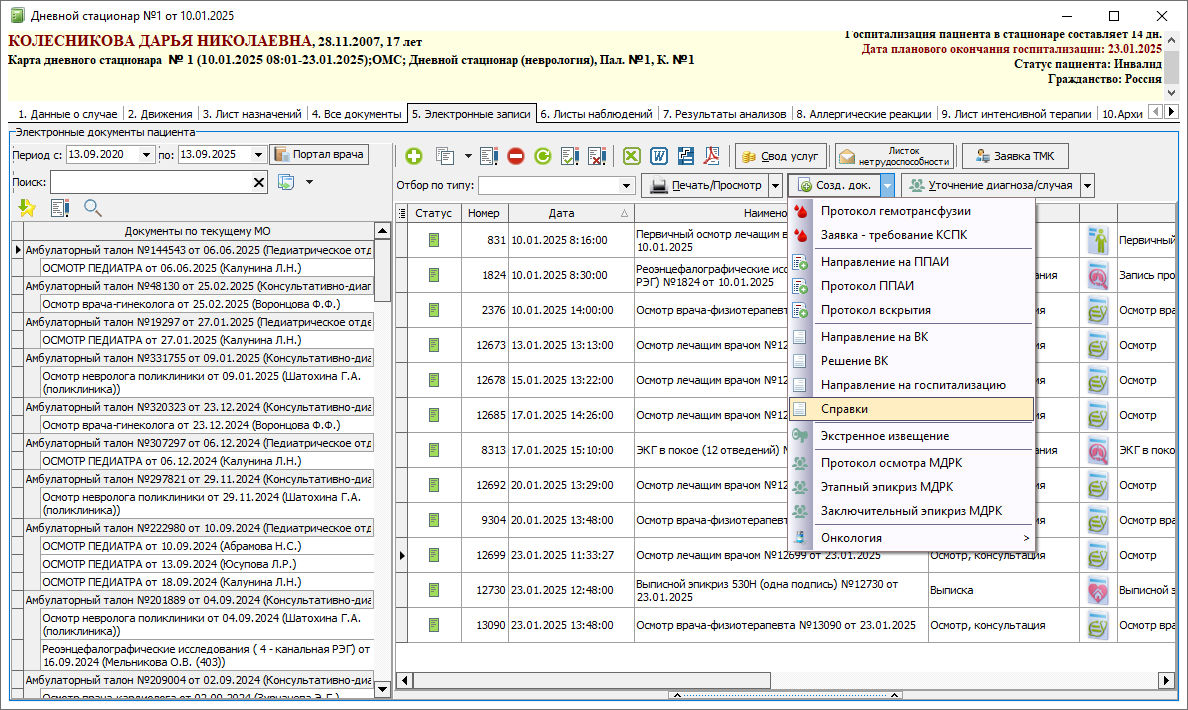This screenshot has width=1188, height=710.
Task: Select ОСМОТР ПЕДИАТРА от 10.09.2024 (Абрамова Н.С.)
Action: [x=207, y=546]
